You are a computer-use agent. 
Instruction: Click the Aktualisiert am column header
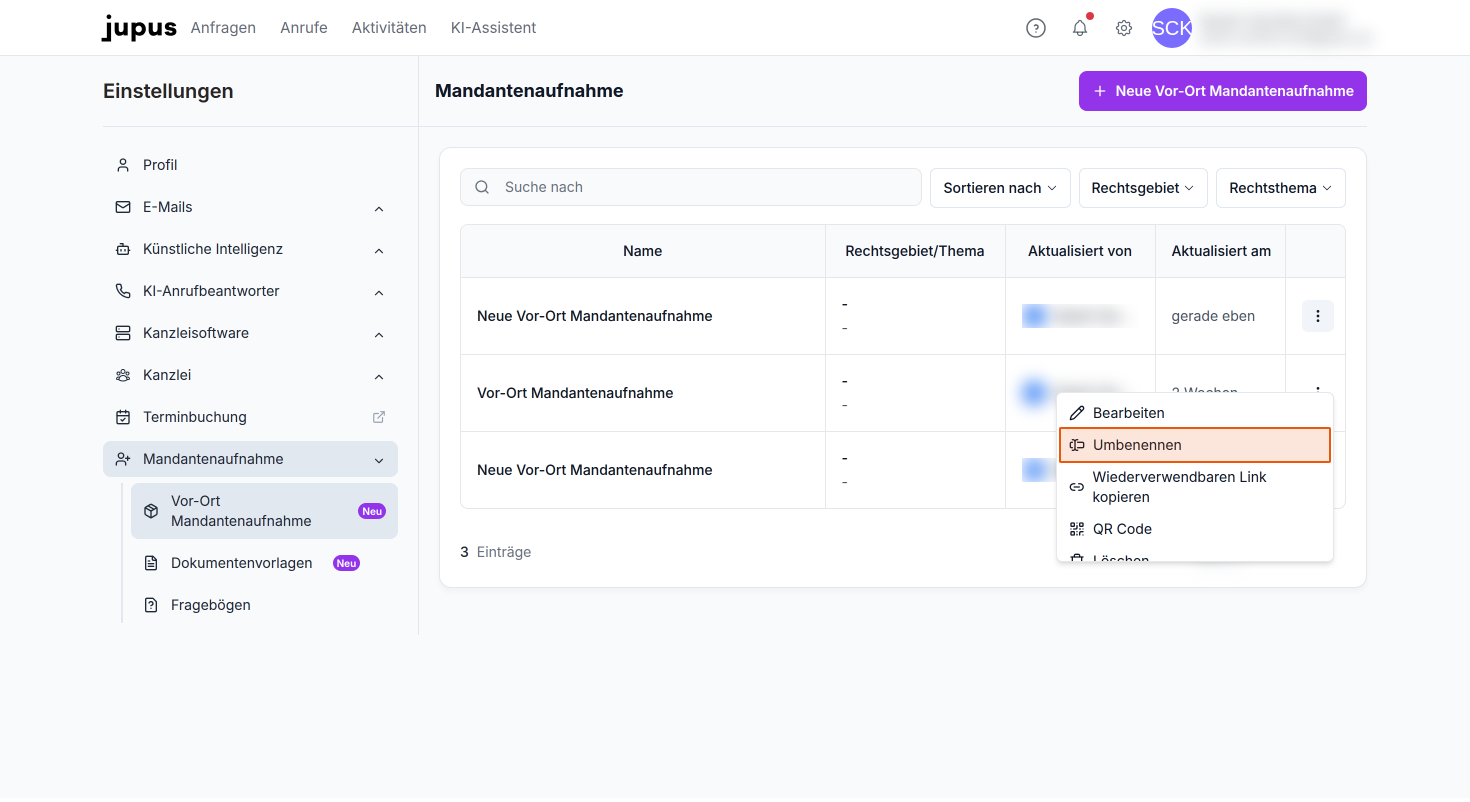pos(1221,251)
